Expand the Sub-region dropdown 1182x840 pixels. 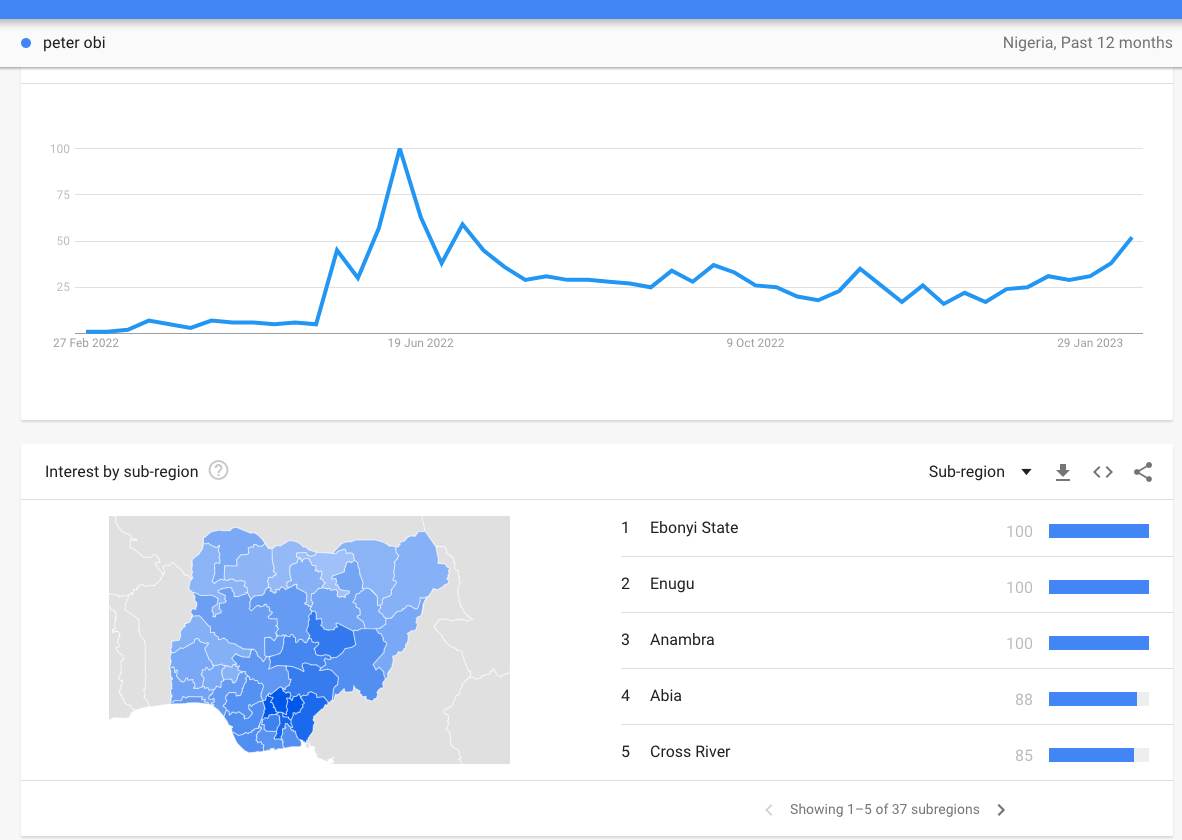979,472
